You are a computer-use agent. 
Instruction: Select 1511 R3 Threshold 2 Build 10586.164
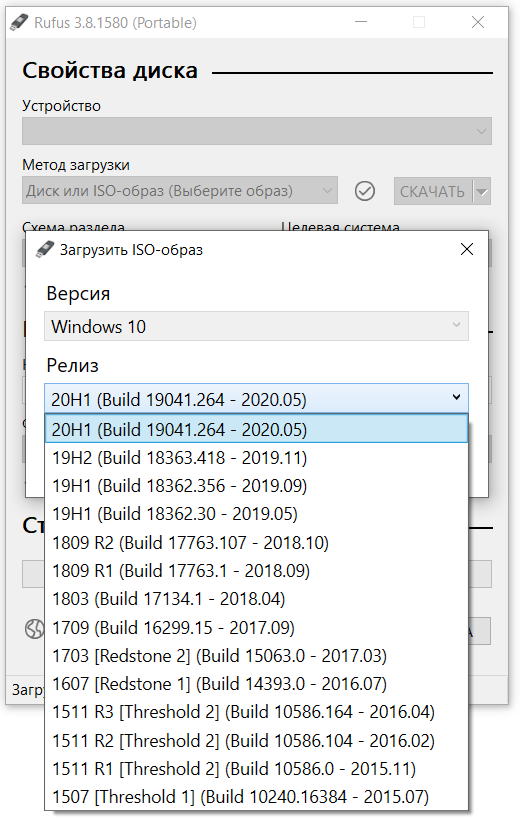(x=256, y=712)
